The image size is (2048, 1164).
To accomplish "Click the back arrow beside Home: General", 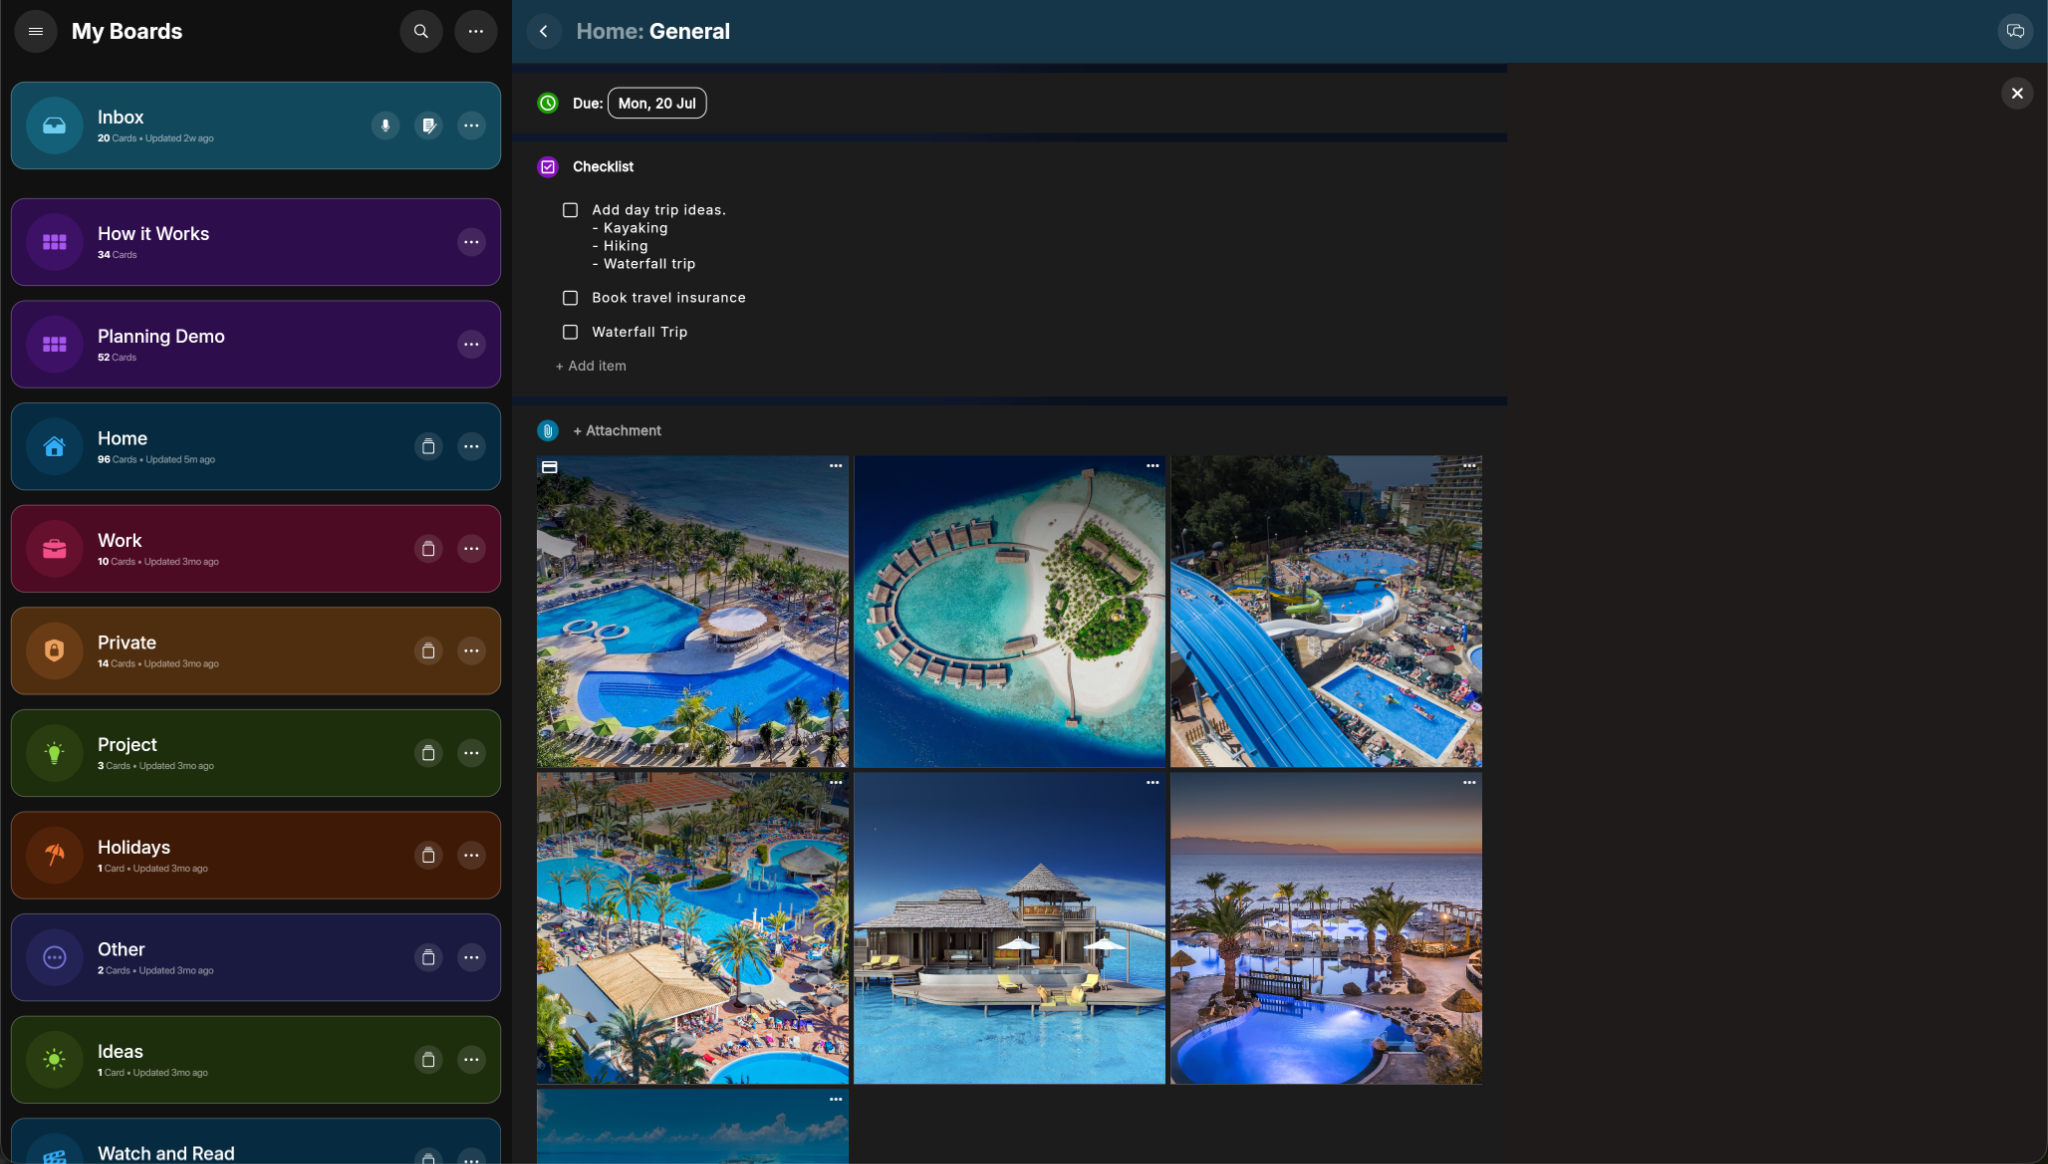I will click(545, 31).
